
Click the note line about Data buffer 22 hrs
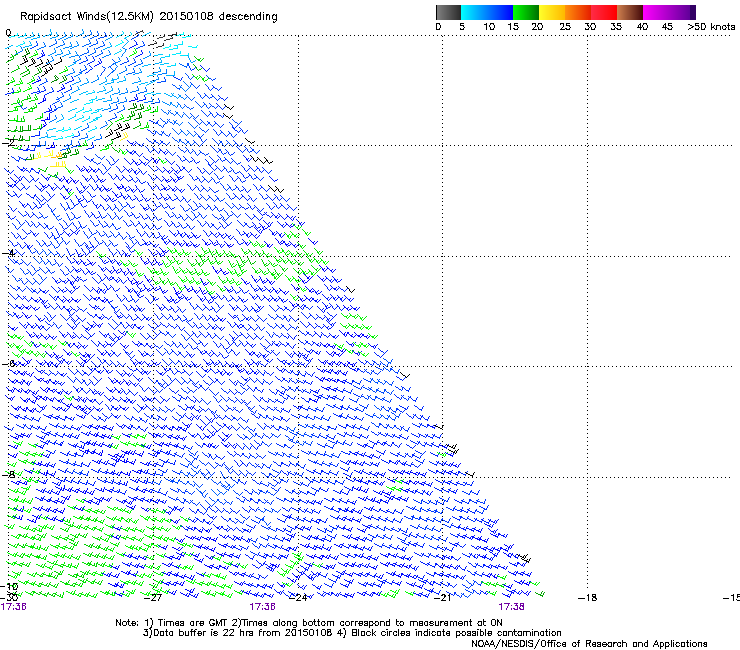pos(352,633)
